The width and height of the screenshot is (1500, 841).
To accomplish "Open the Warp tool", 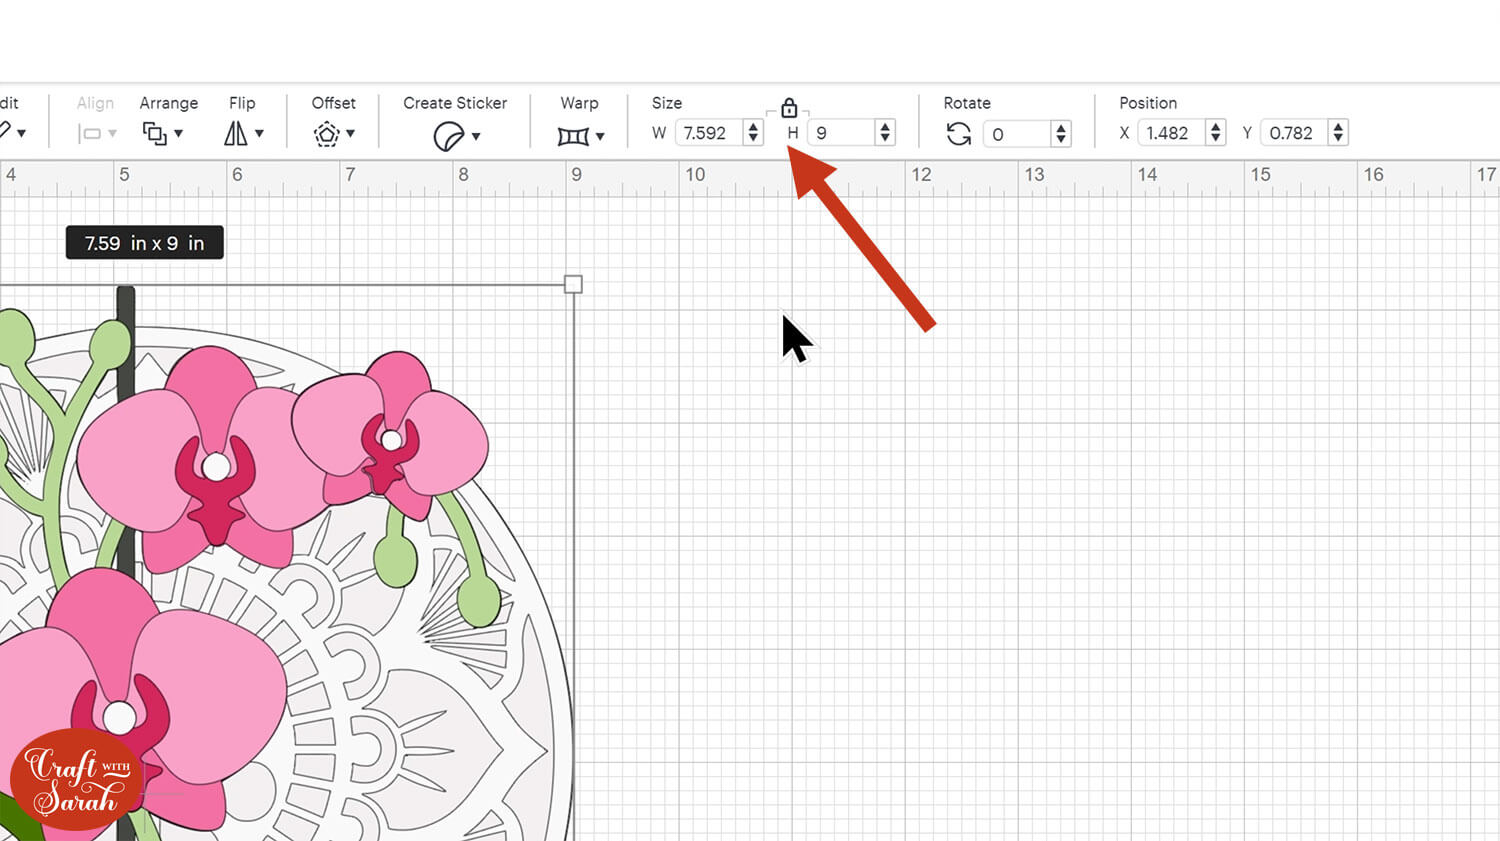I will pos(580,135).
